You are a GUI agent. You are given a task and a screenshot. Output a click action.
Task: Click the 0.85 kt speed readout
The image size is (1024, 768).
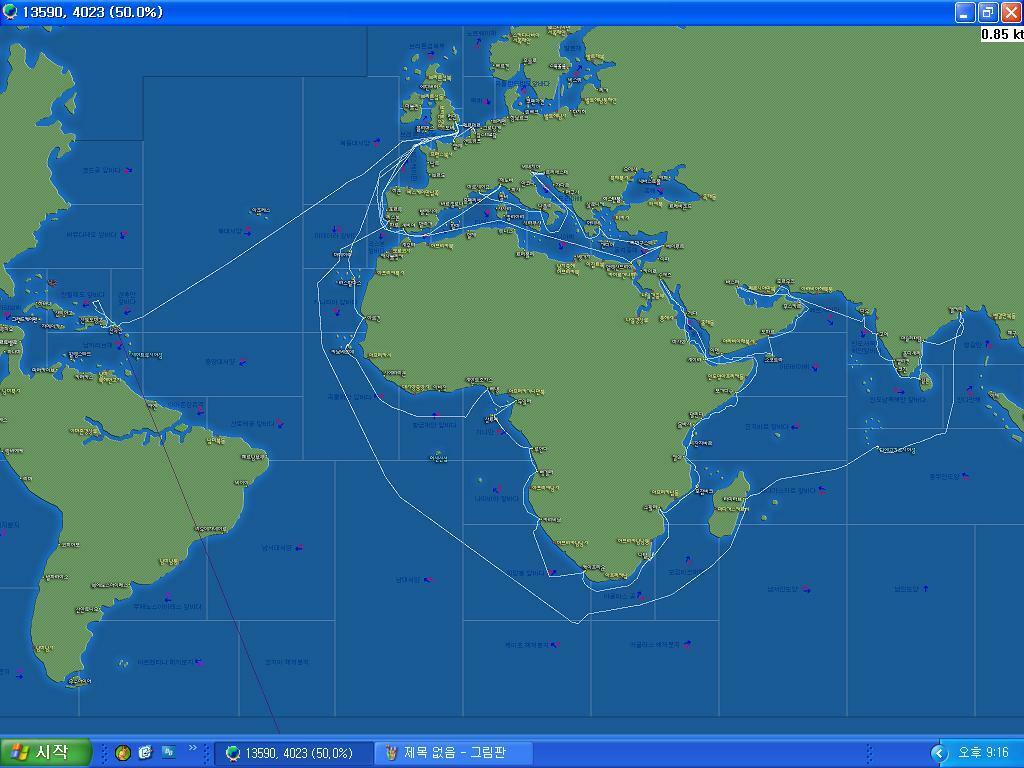(x=1001, y=34)
